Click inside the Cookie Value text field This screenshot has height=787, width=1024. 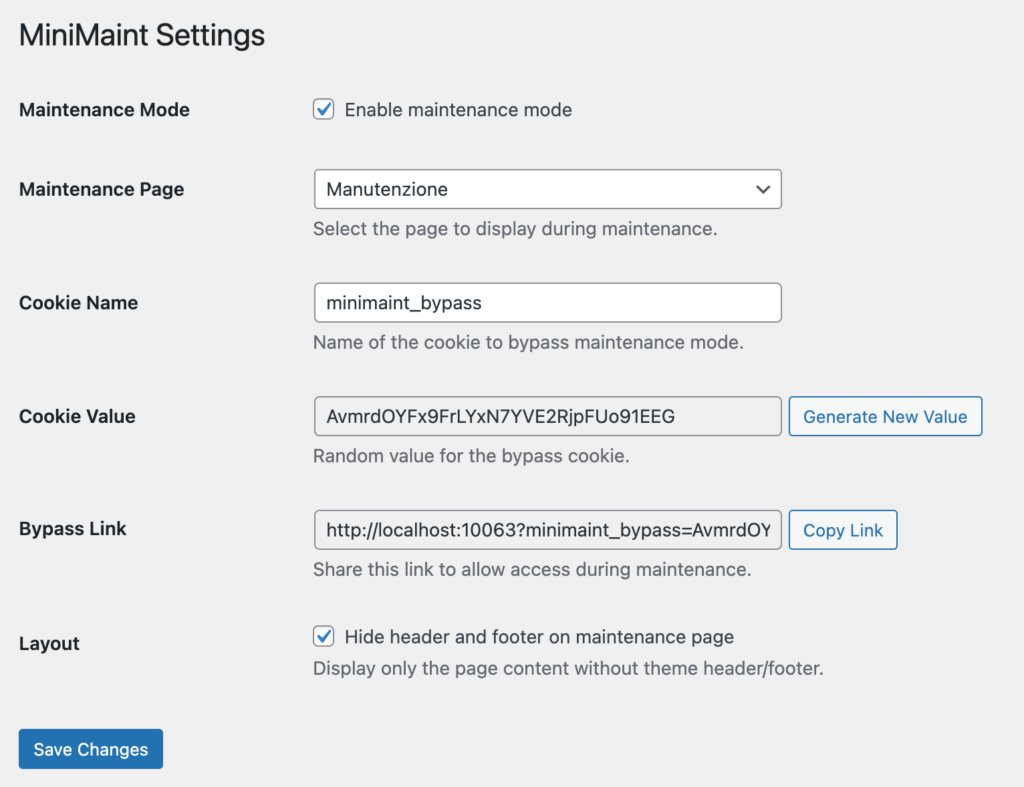tap(546, 417)
